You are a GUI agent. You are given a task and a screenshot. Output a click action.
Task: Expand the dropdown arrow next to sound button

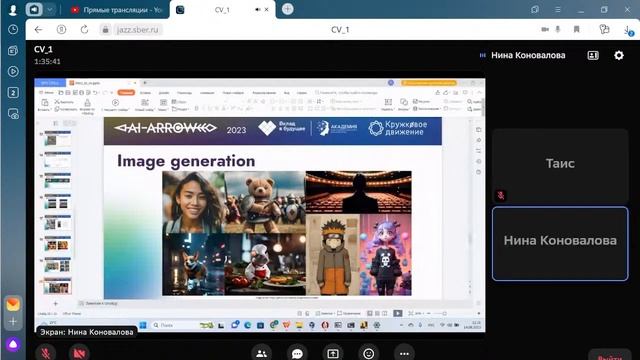(x=50, y=9)
